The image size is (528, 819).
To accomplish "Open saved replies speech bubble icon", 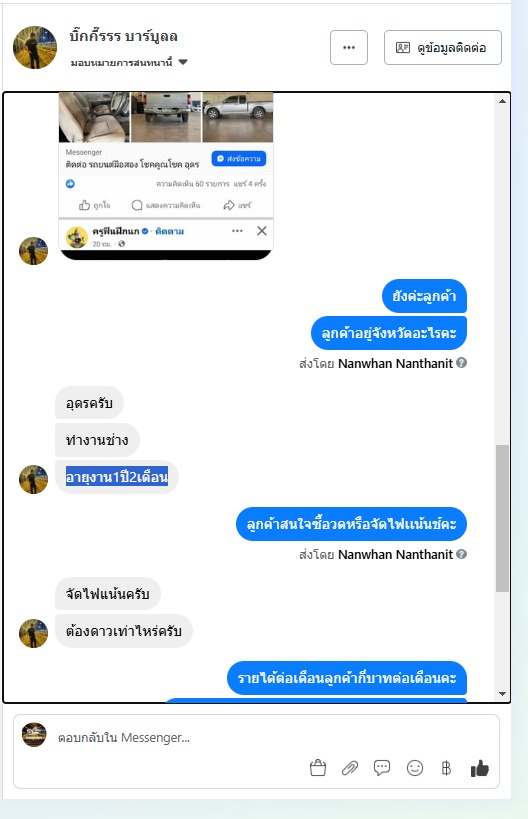I will (x=382, y=768).
